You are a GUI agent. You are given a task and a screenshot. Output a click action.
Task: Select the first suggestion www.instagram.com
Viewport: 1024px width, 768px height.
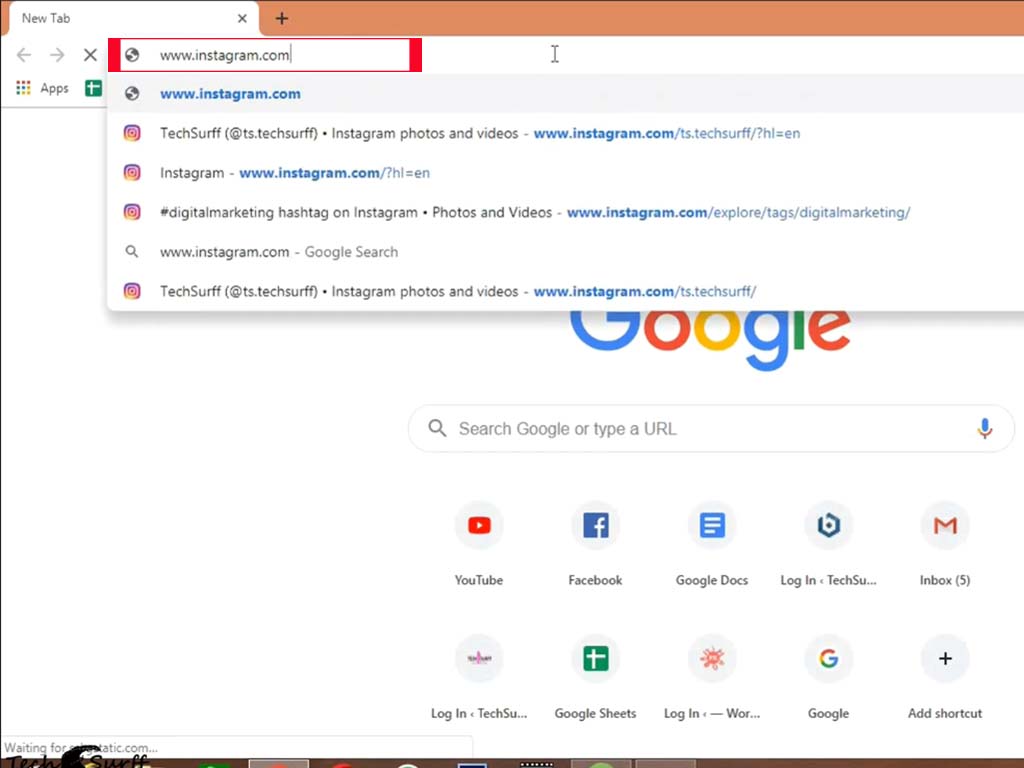click(x=566, y=93)
